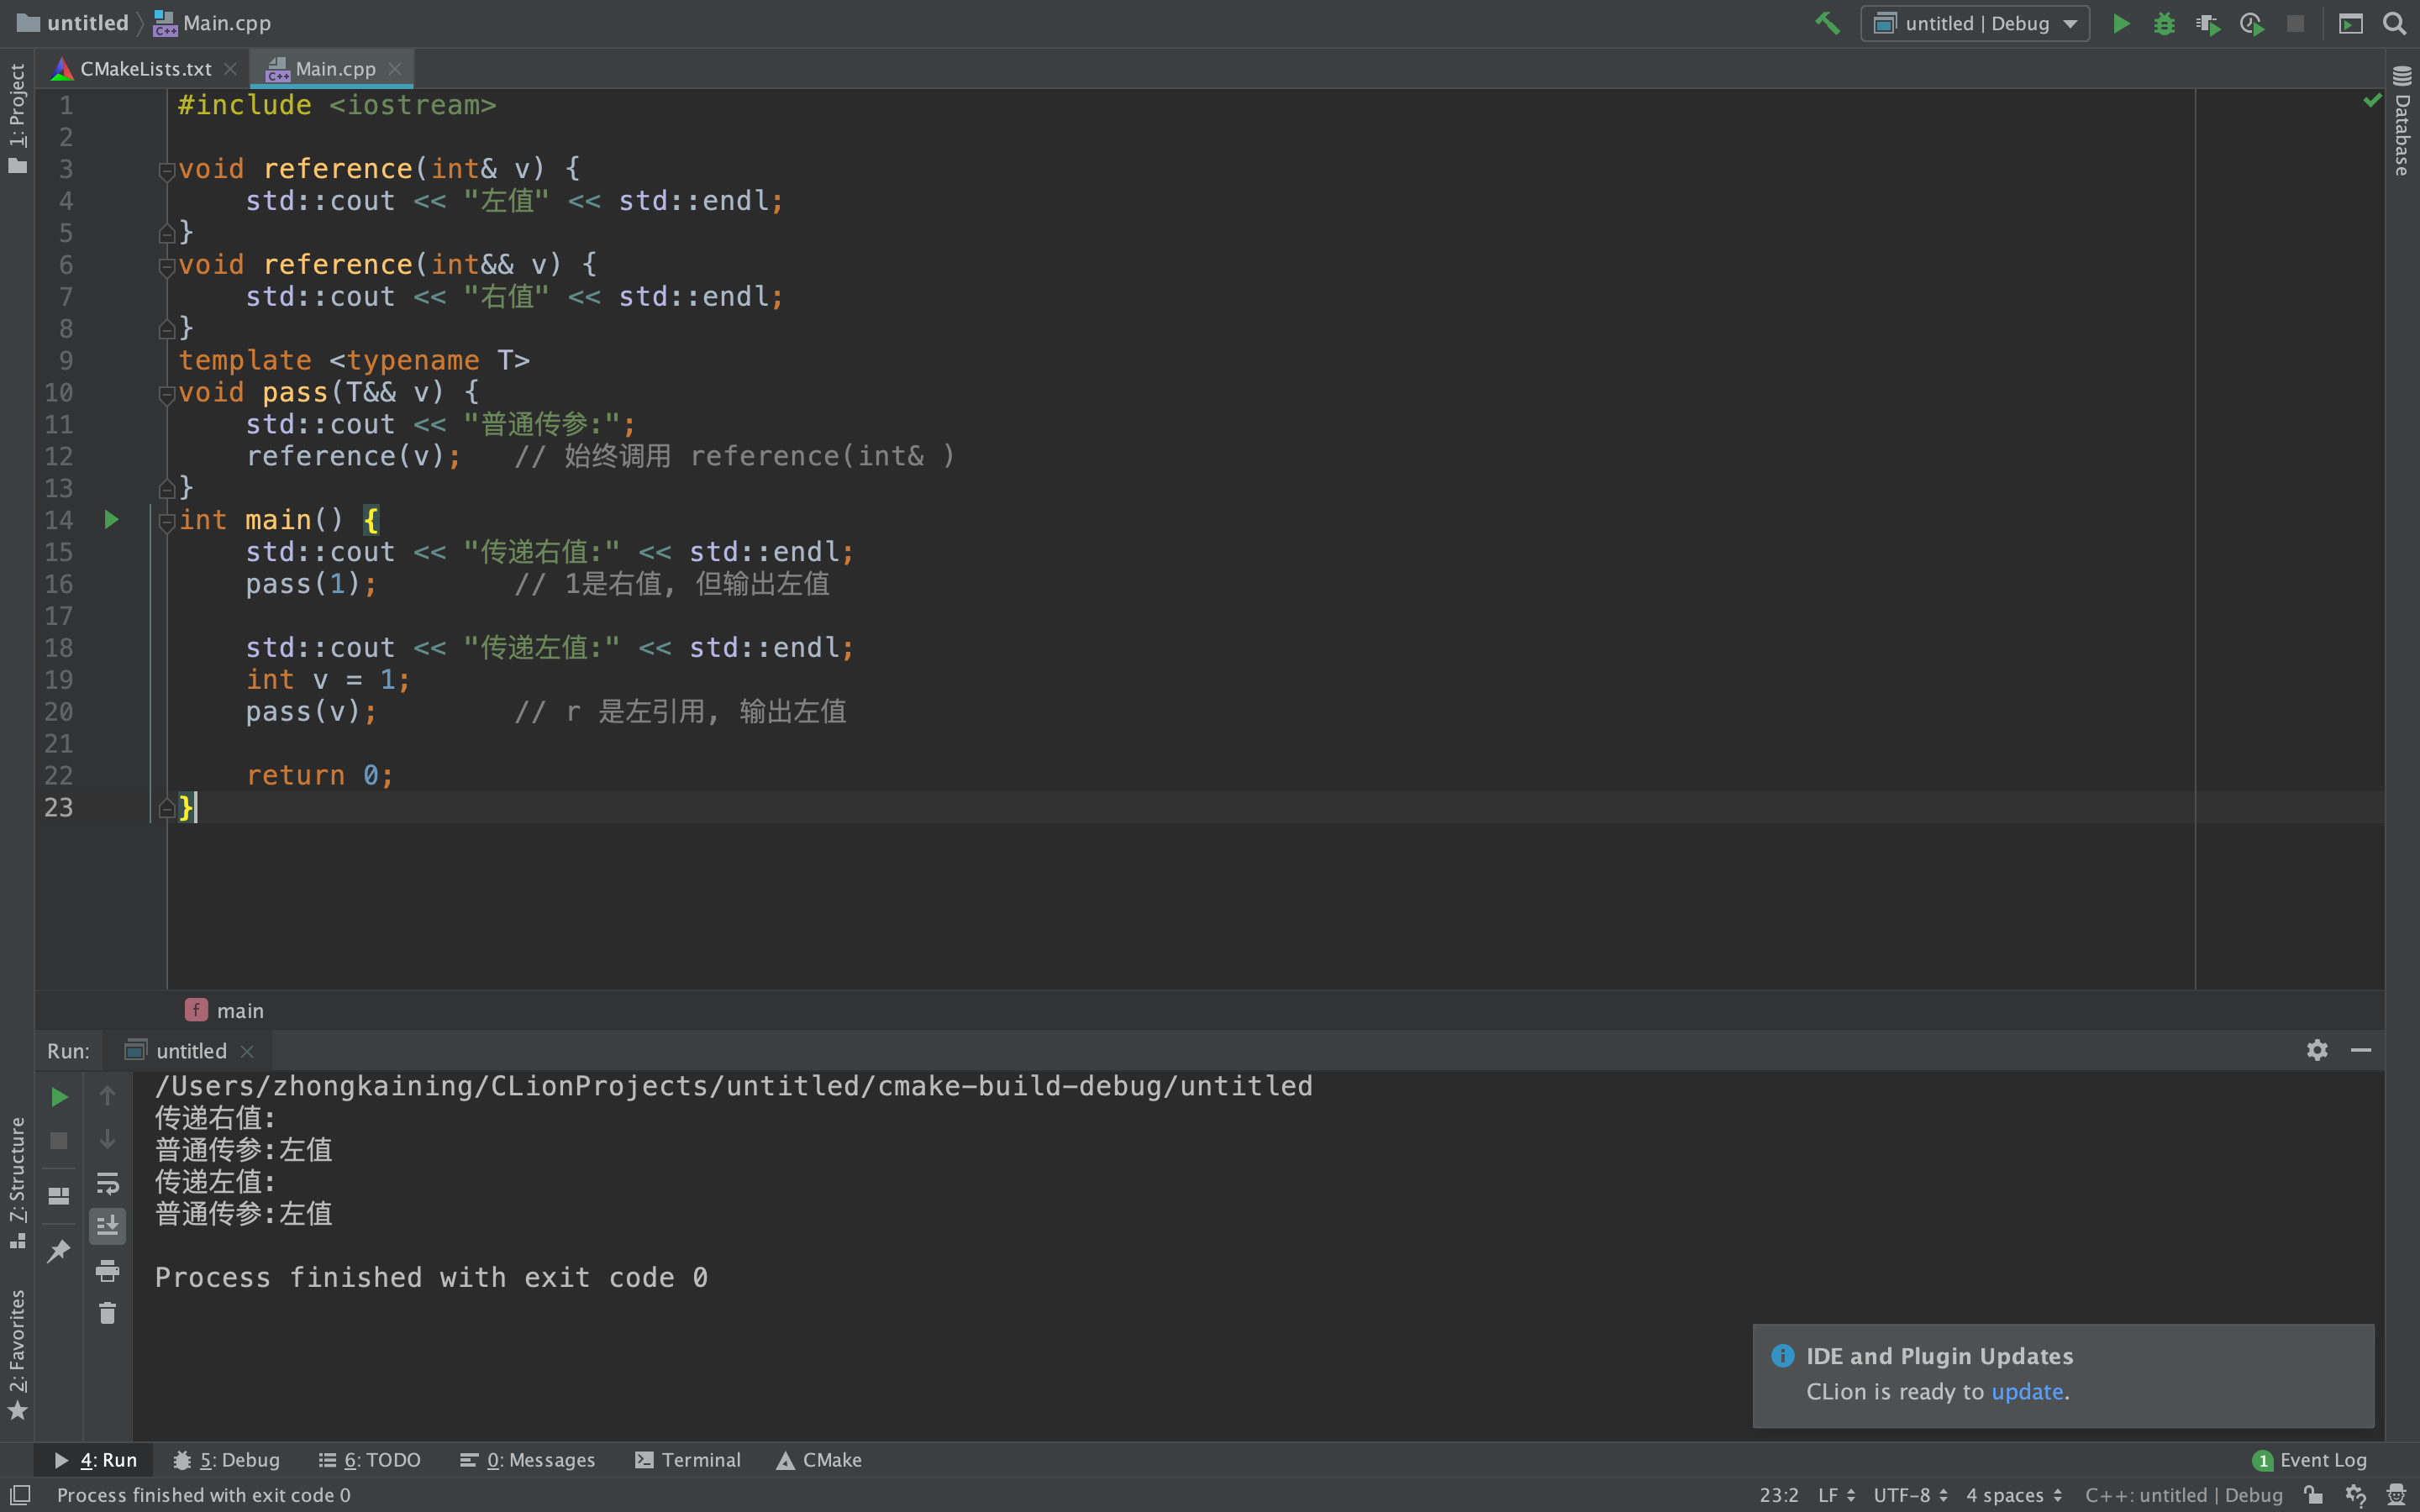Open the untitled | Debug configuration dropdown
Image resolution: width=2420 pixels, height=1512 pixels.
tap(1975, 23)
